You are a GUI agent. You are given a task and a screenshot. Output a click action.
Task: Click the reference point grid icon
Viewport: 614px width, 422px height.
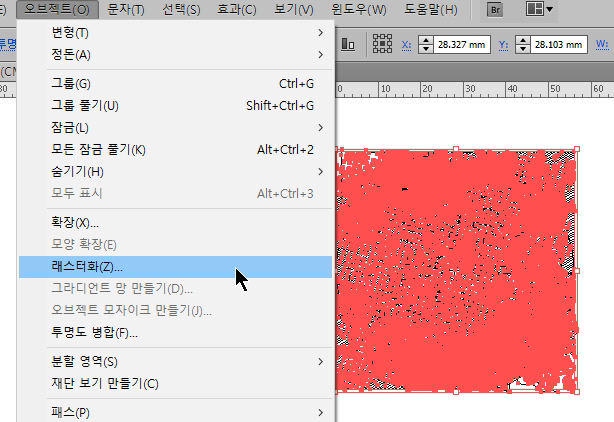pos(382,43)
